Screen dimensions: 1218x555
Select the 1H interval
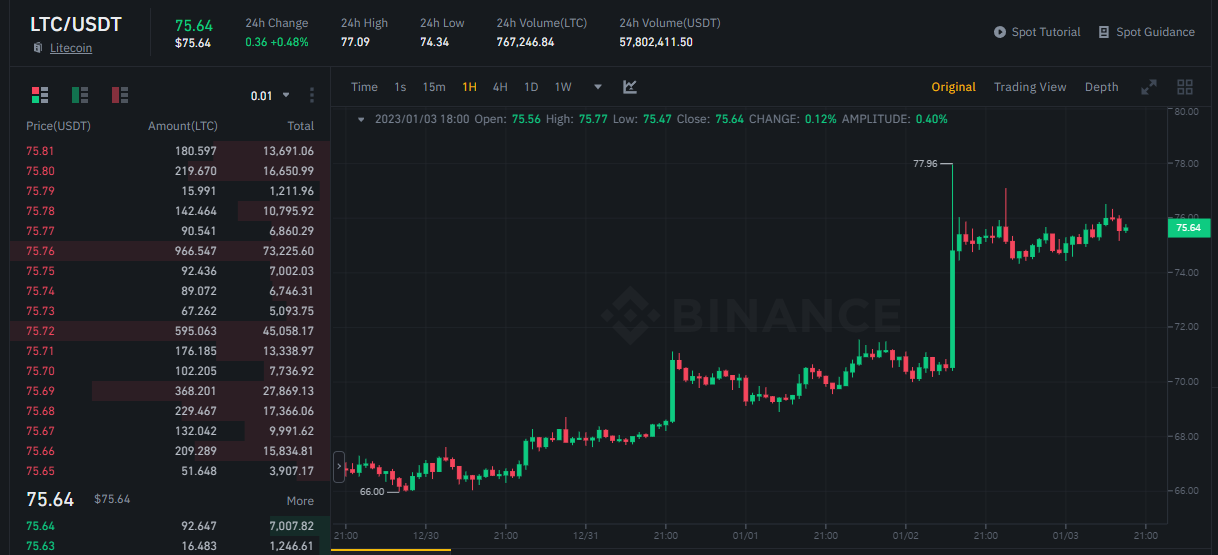click(x=469, y=87)
